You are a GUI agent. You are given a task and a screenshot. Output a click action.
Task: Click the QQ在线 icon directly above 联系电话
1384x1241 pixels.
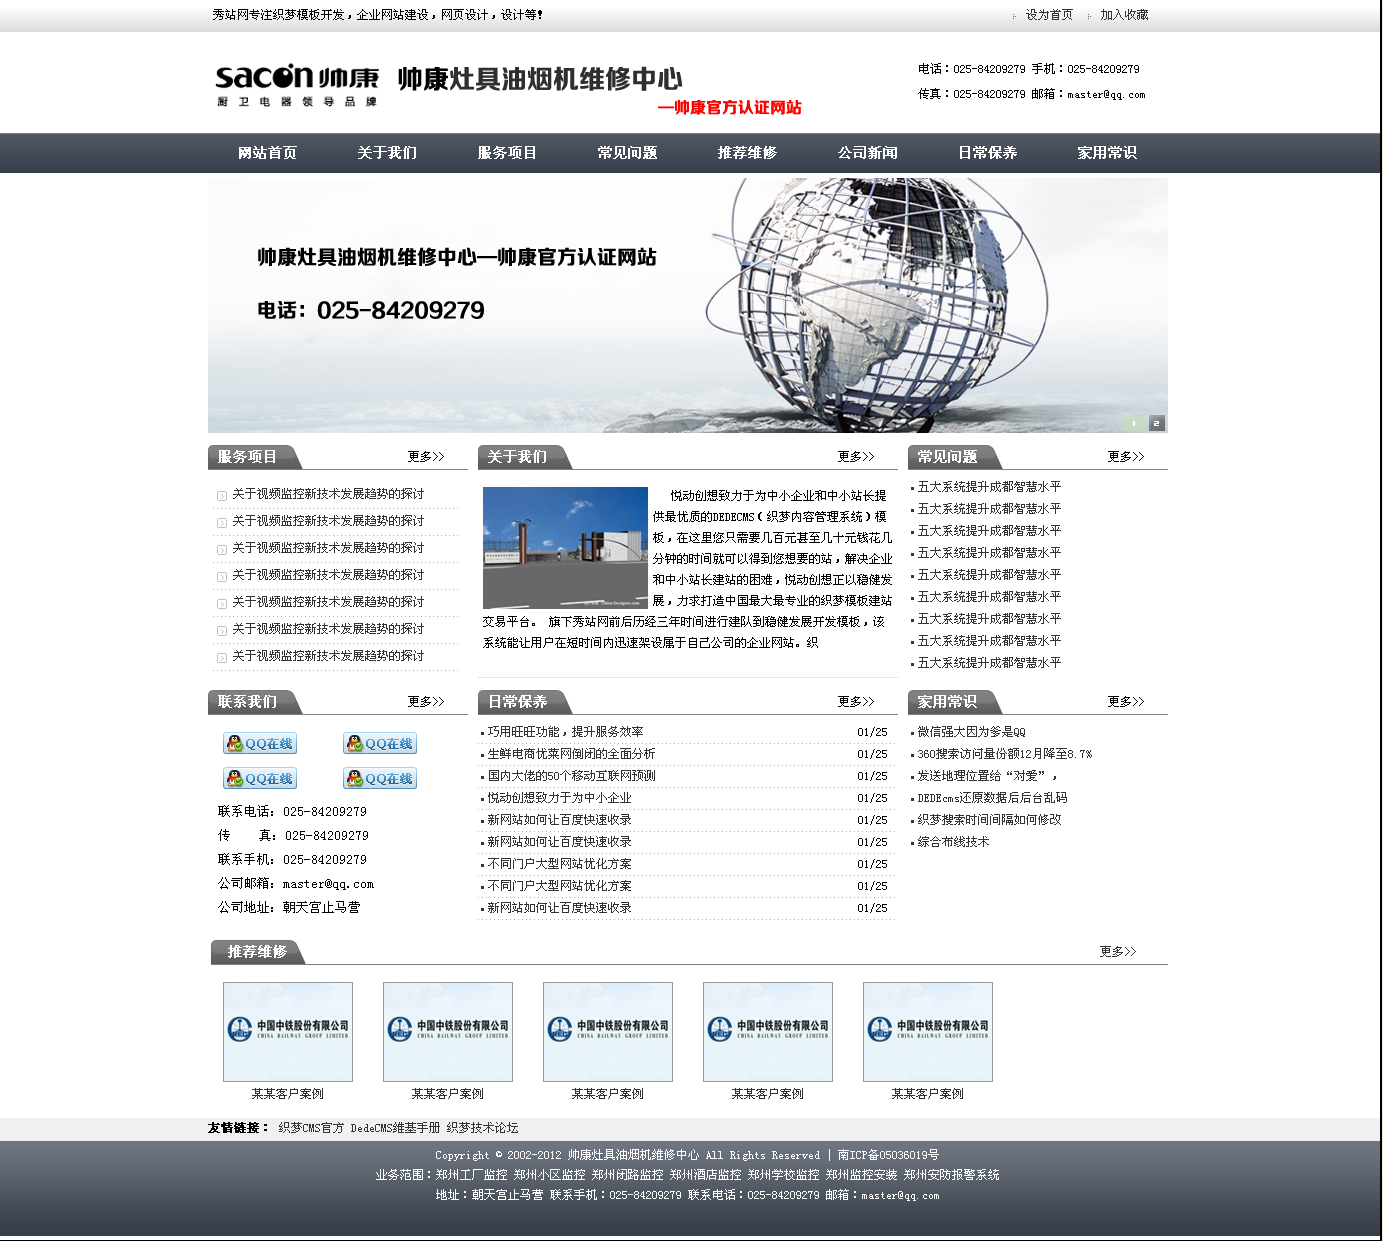[x=260, y=778]
